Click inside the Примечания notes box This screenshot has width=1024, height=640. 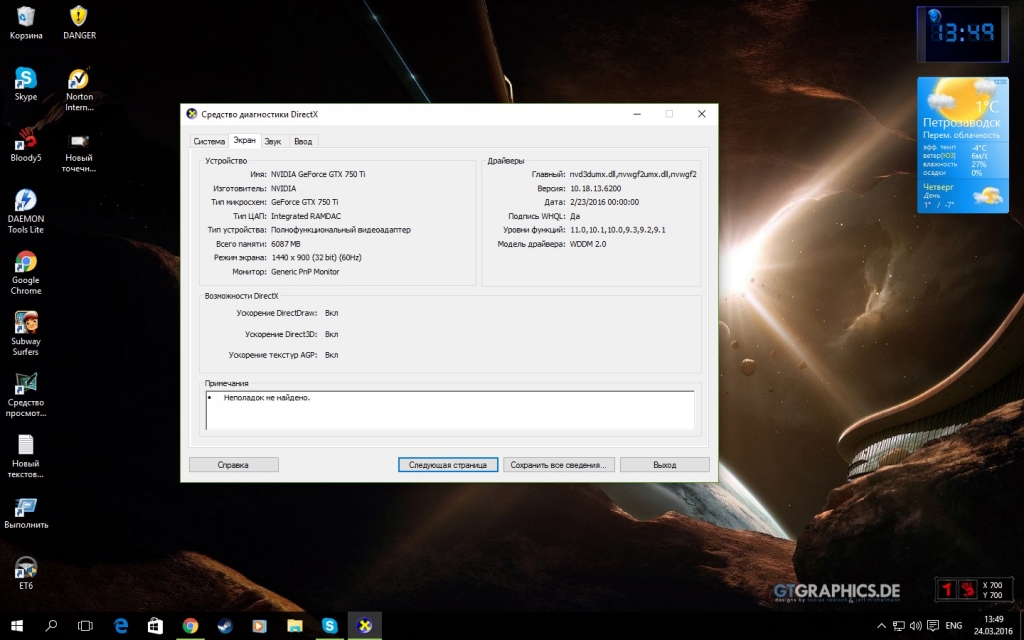click(449, 410)
